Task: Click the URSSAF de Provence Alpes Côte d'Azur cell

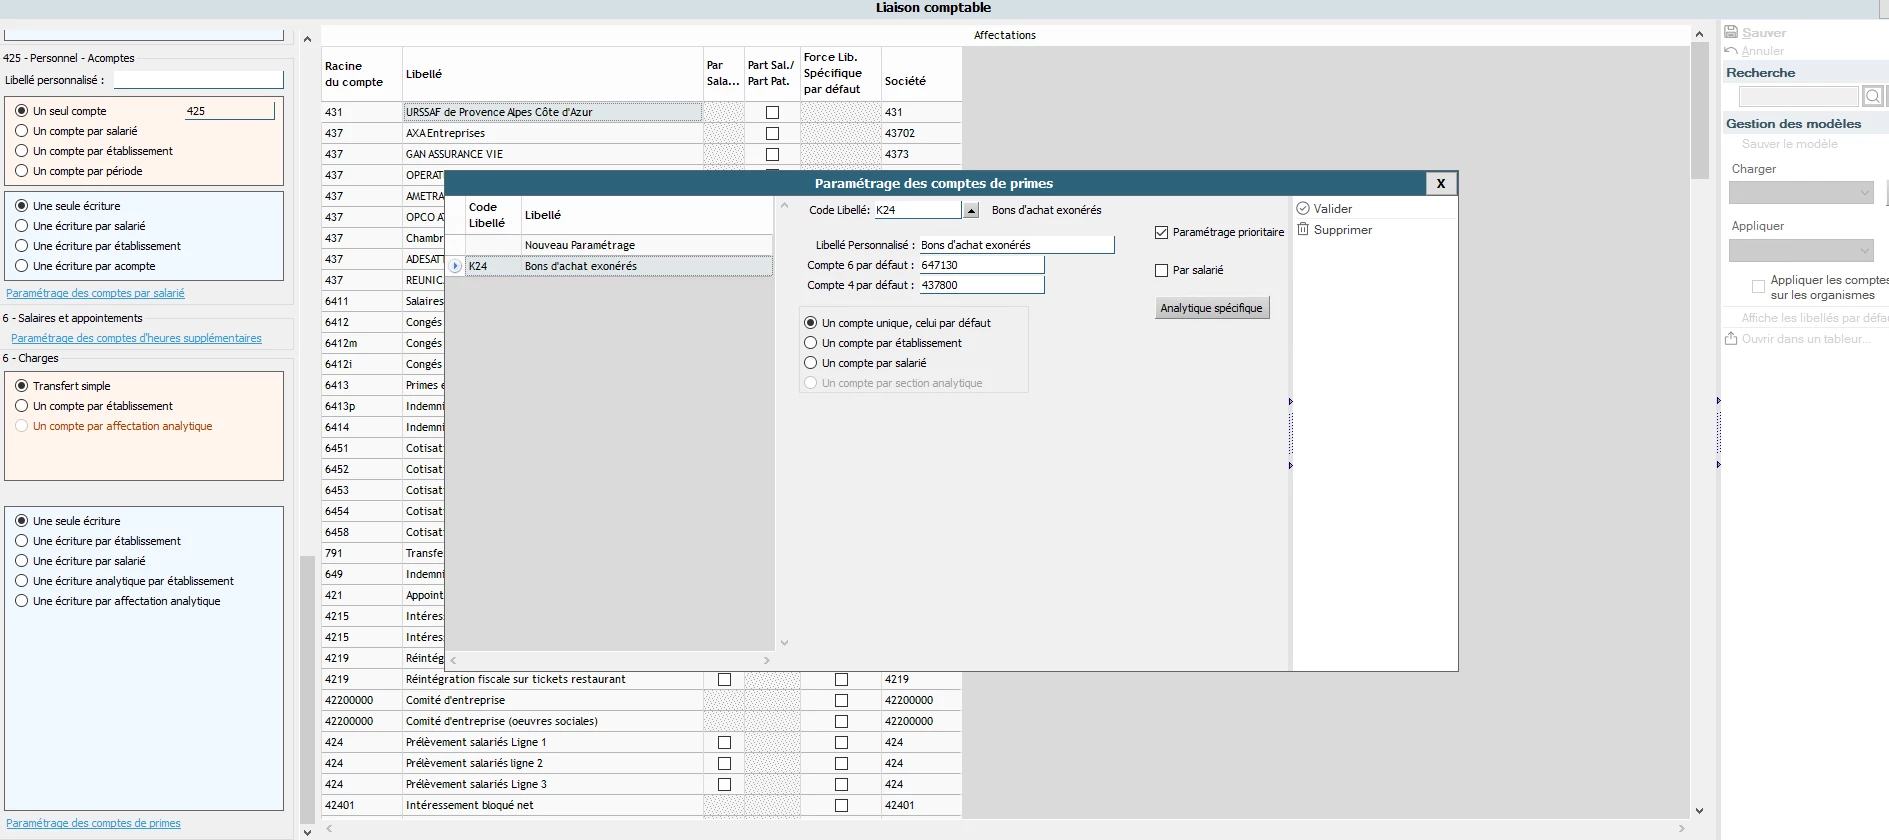Action: click(x=553, y=112)
